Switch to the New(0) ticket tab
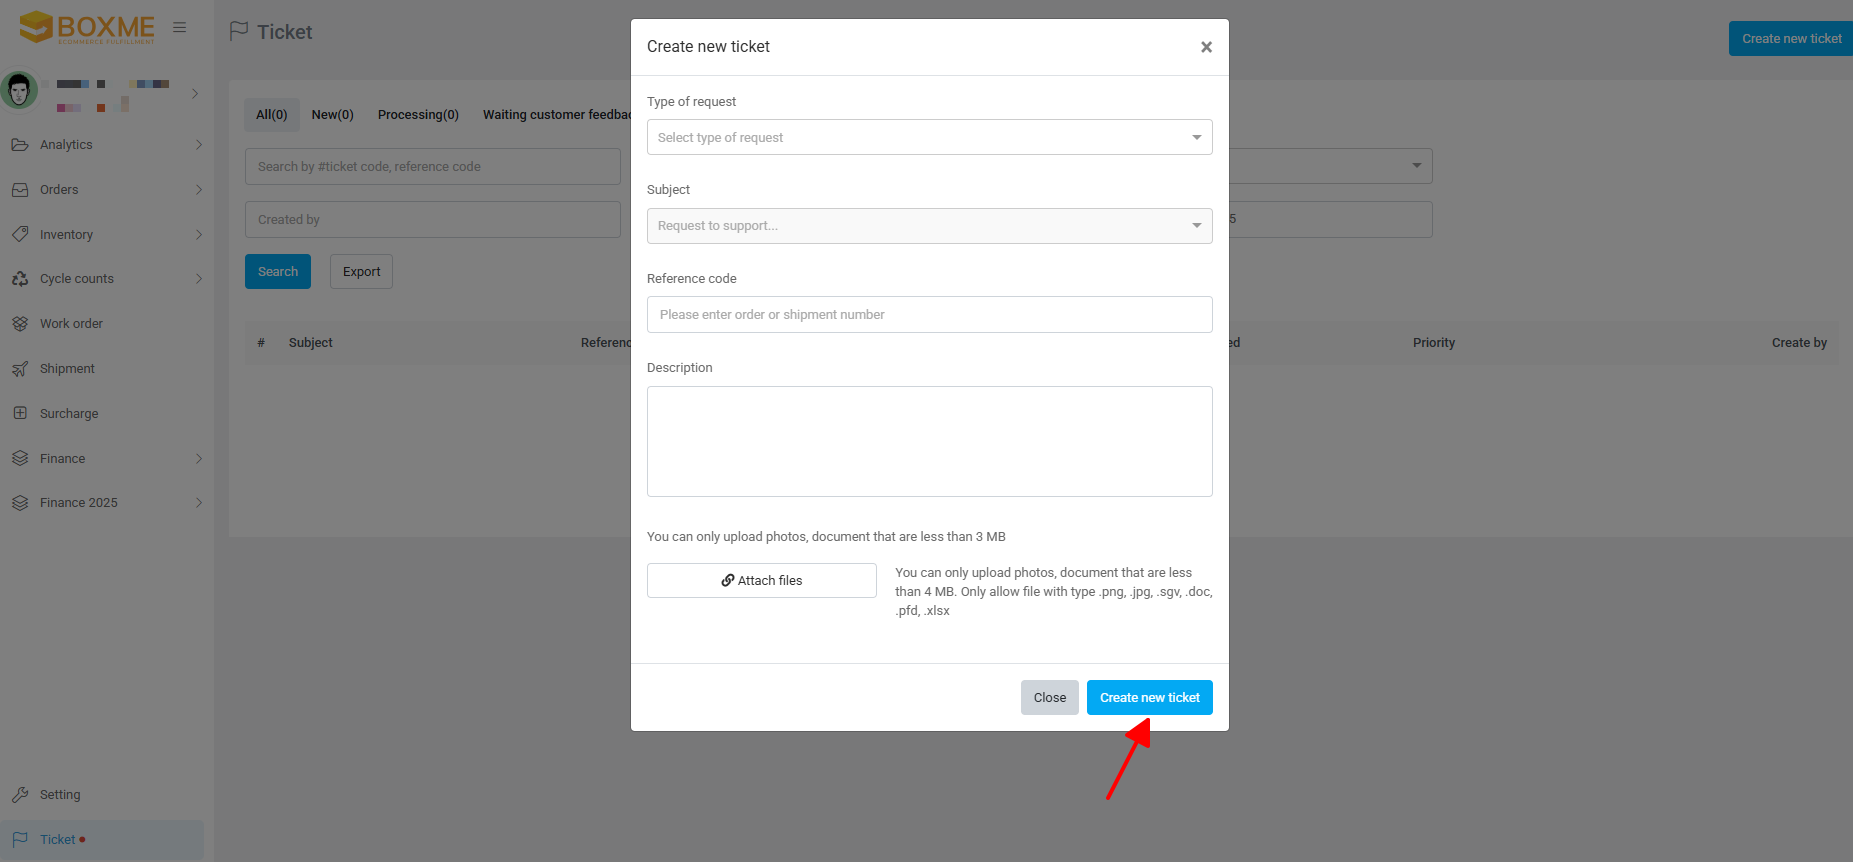 pos(332,115)
